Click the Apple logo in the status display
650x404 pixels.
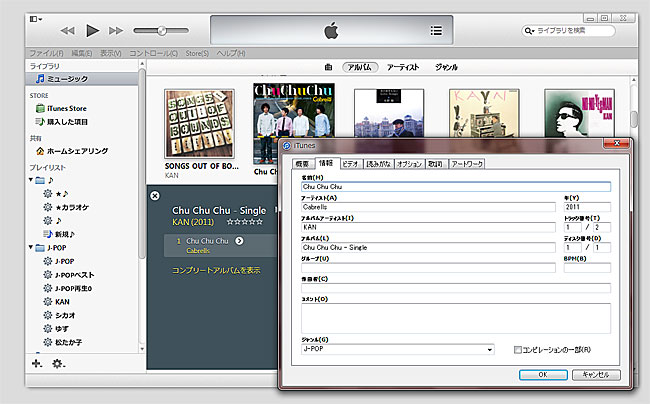pos(331,31)
